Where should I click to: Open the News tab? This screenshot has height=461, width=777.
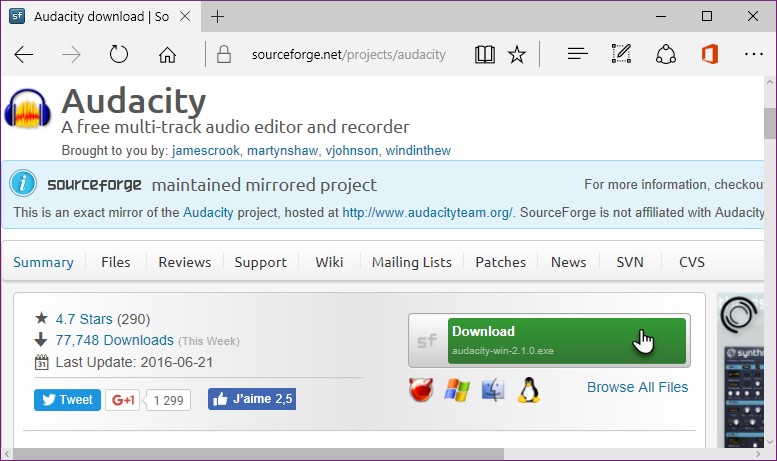pyautogui.click(x=568, y=262)
